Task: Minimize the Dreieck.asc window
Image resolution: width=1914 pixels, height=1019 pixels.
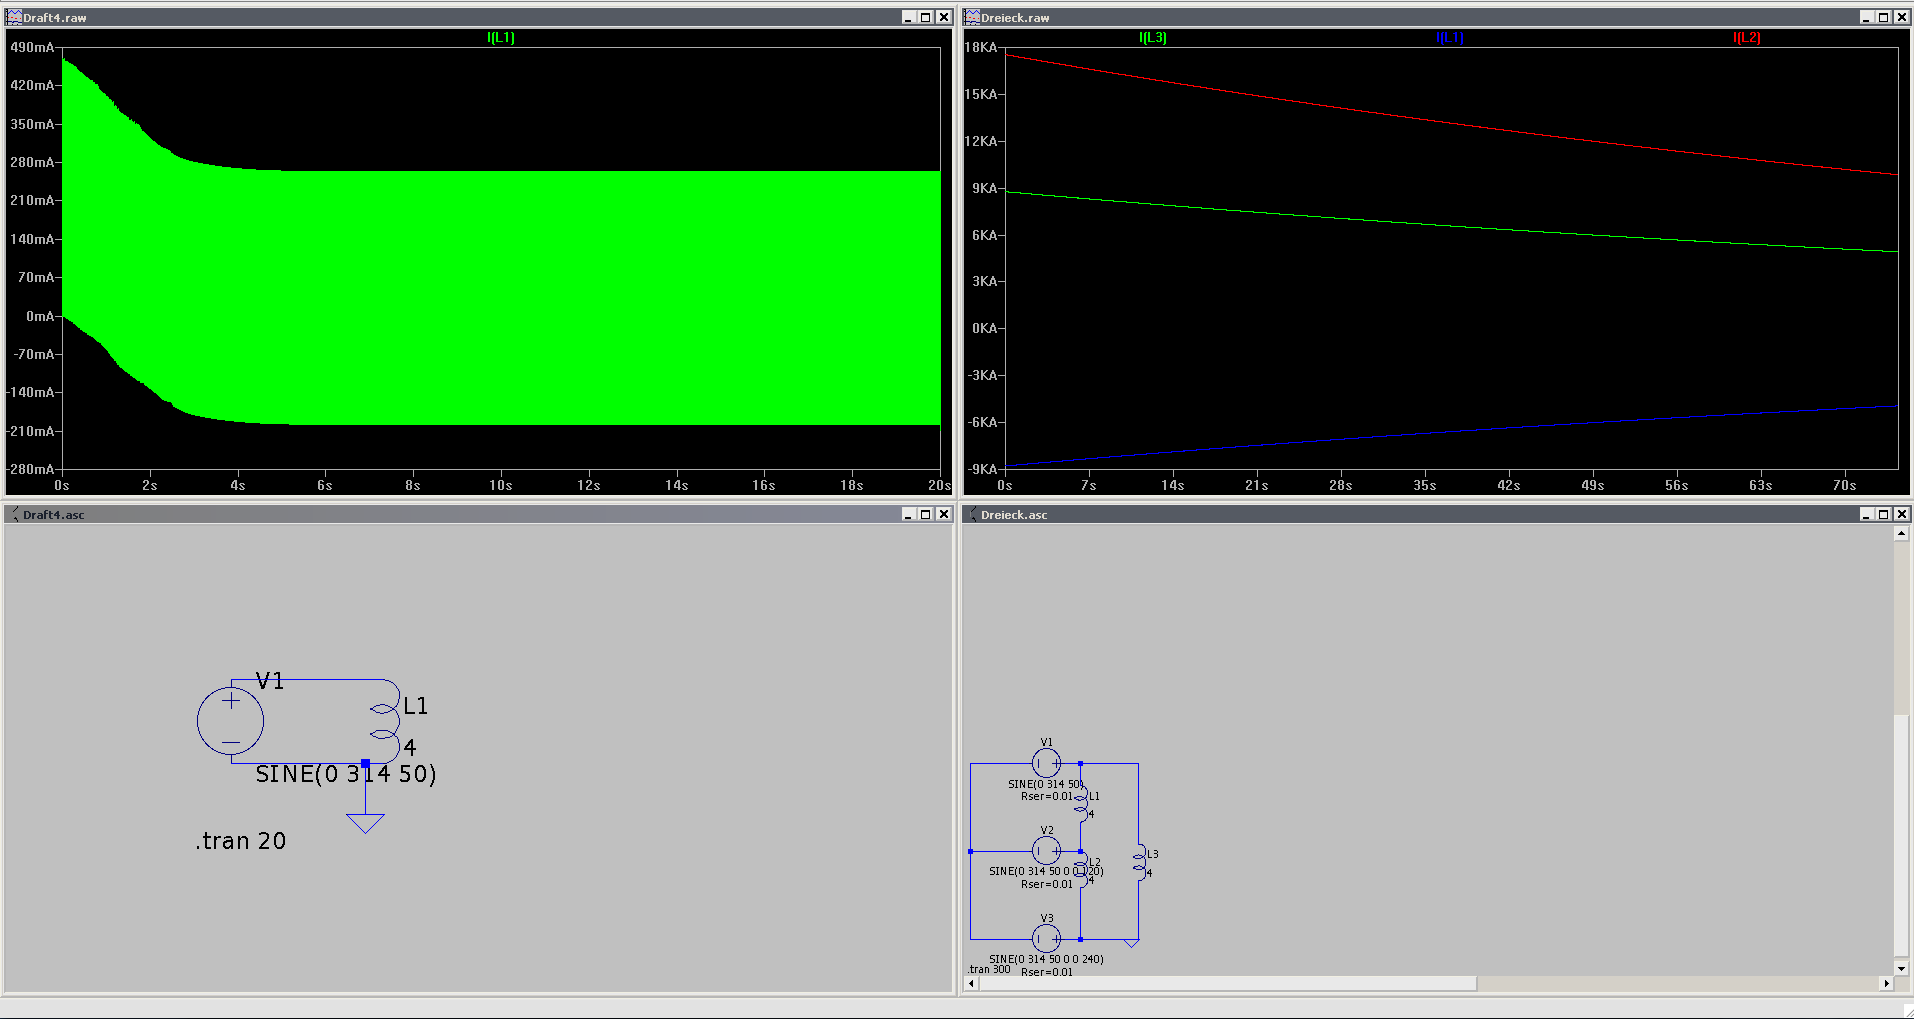Action: click(1866, 514)
